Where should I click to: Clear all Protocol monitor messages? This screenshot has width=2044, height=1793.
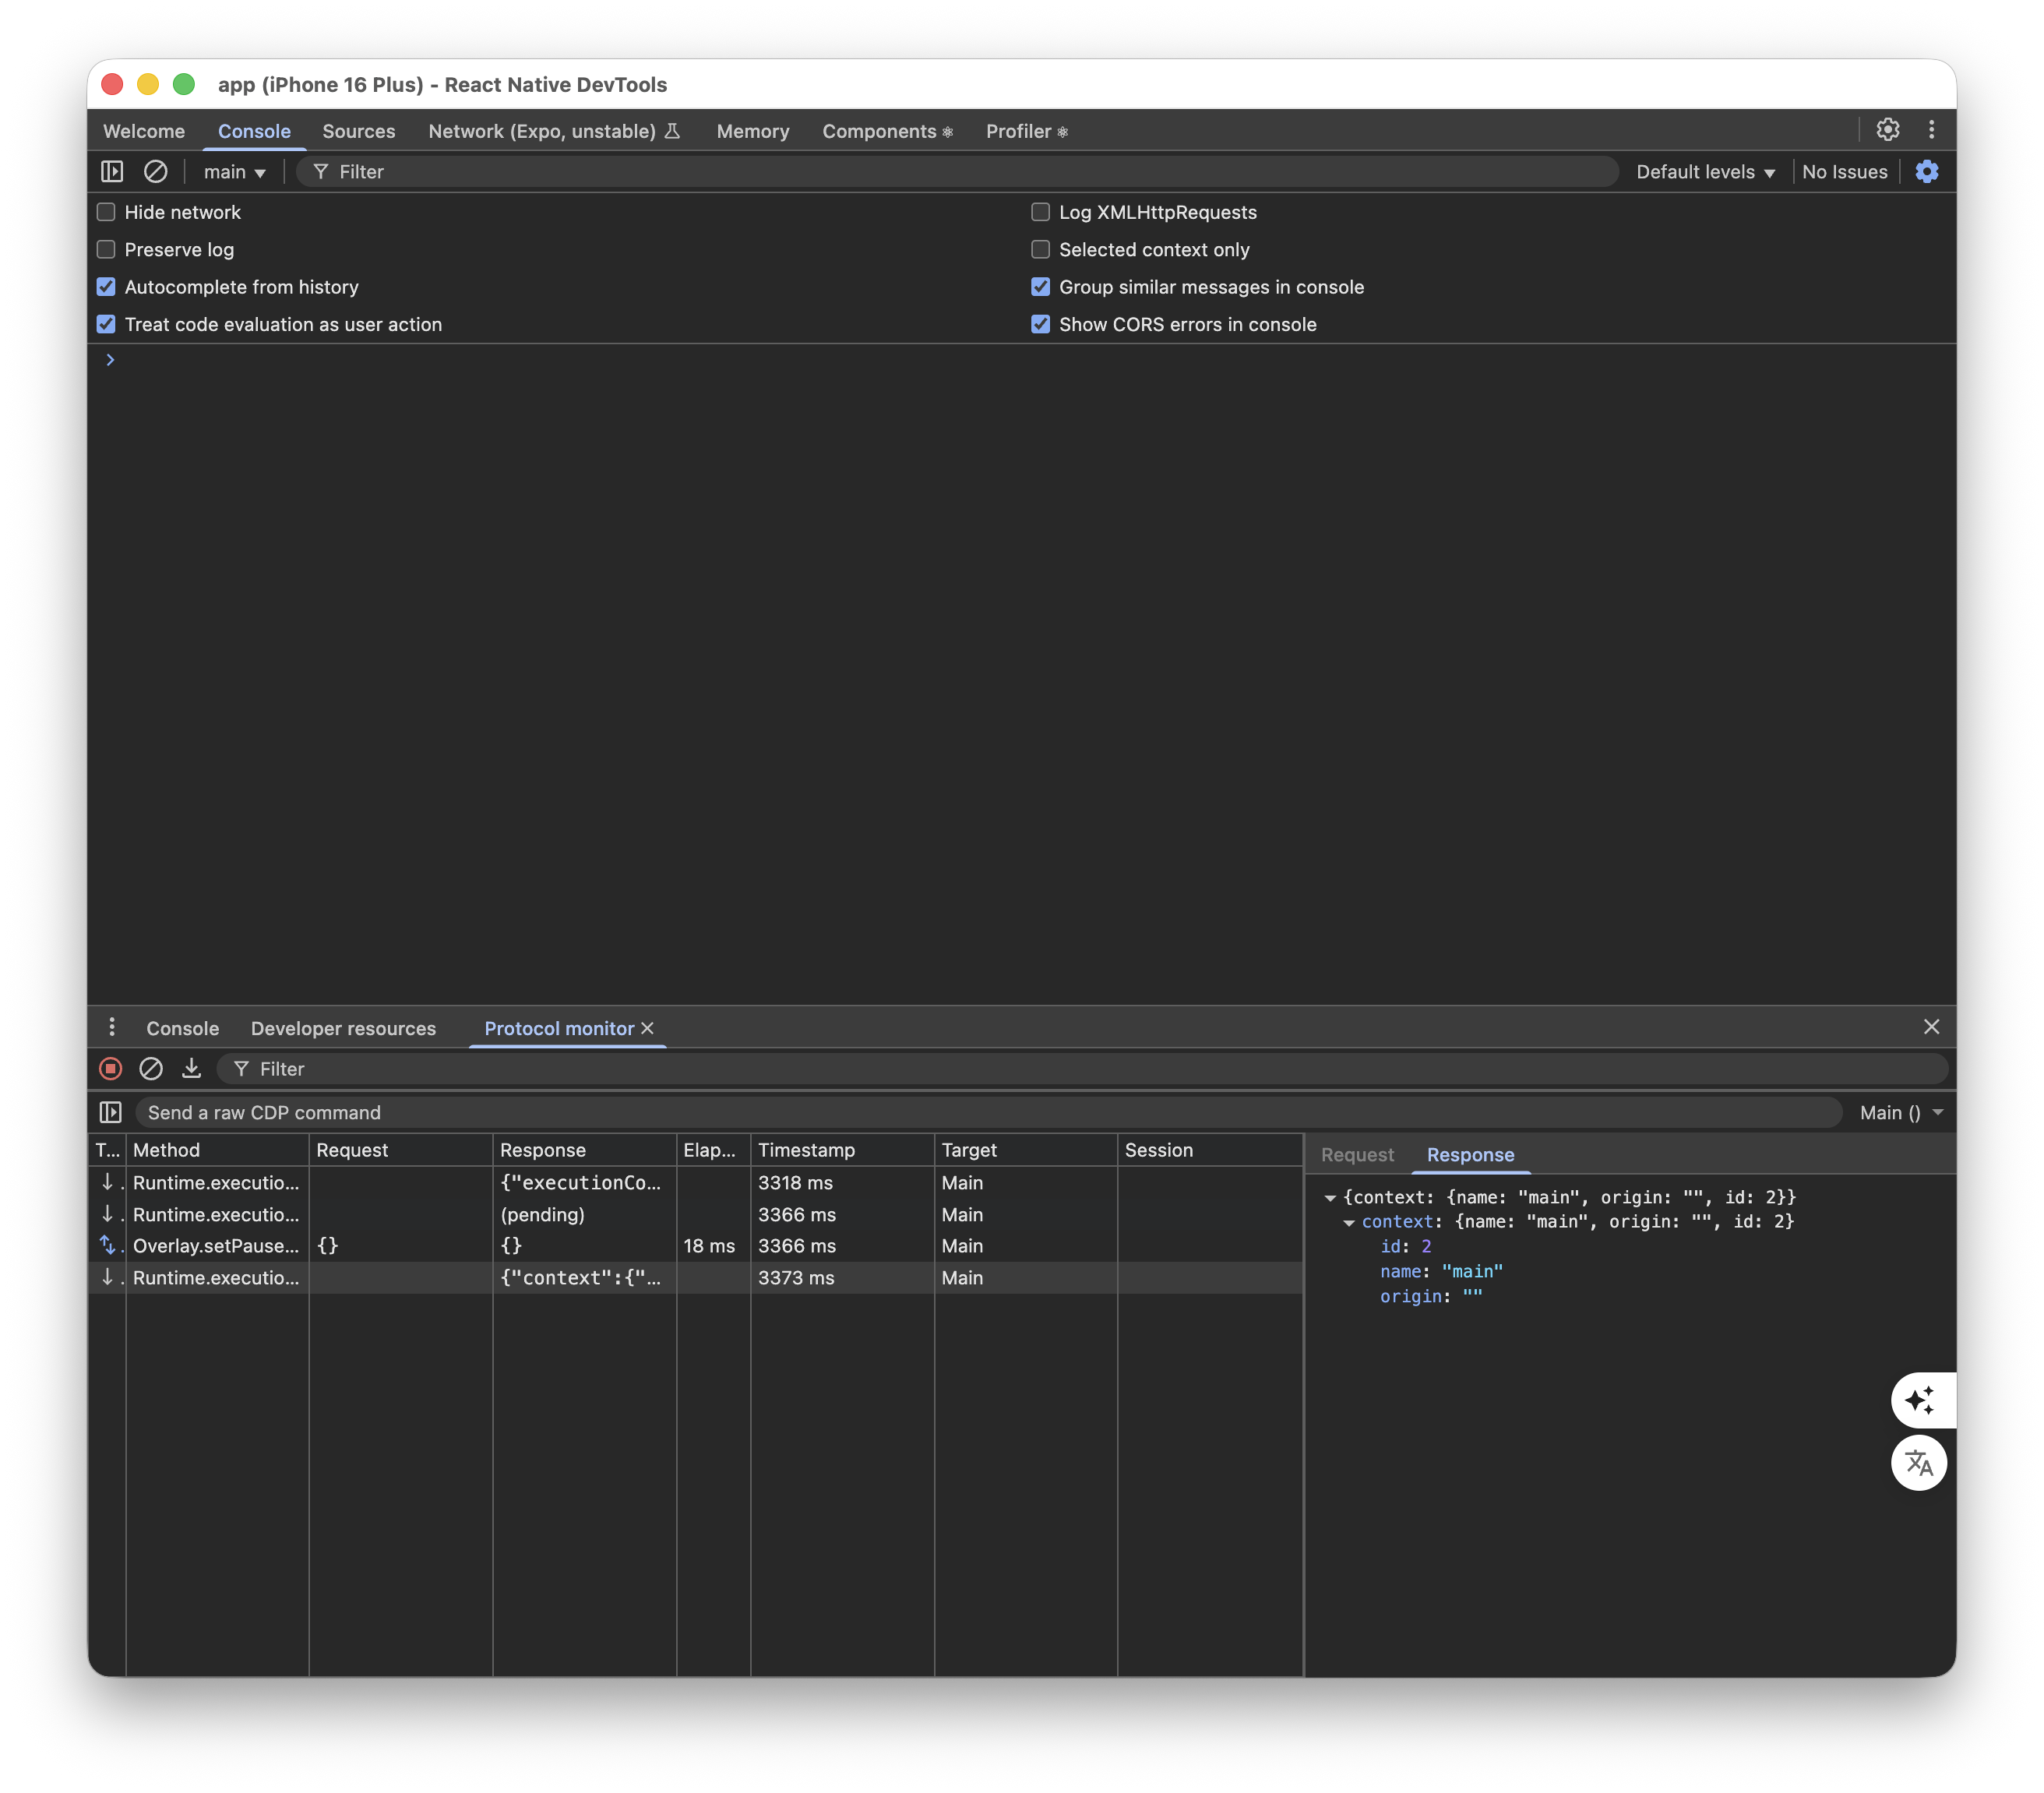click(x=151, y=1069)
